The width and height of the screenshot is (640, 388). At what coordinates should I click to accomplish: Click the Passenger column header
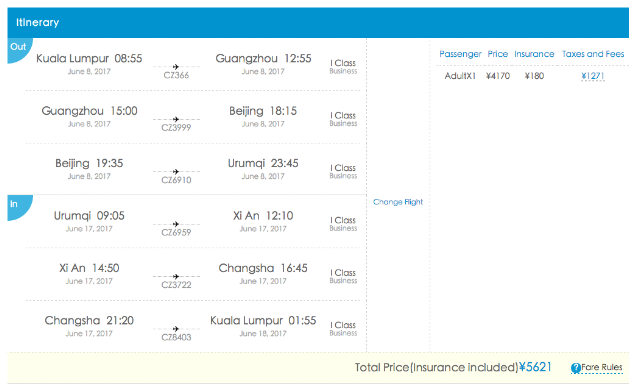[x=460, y=54]
